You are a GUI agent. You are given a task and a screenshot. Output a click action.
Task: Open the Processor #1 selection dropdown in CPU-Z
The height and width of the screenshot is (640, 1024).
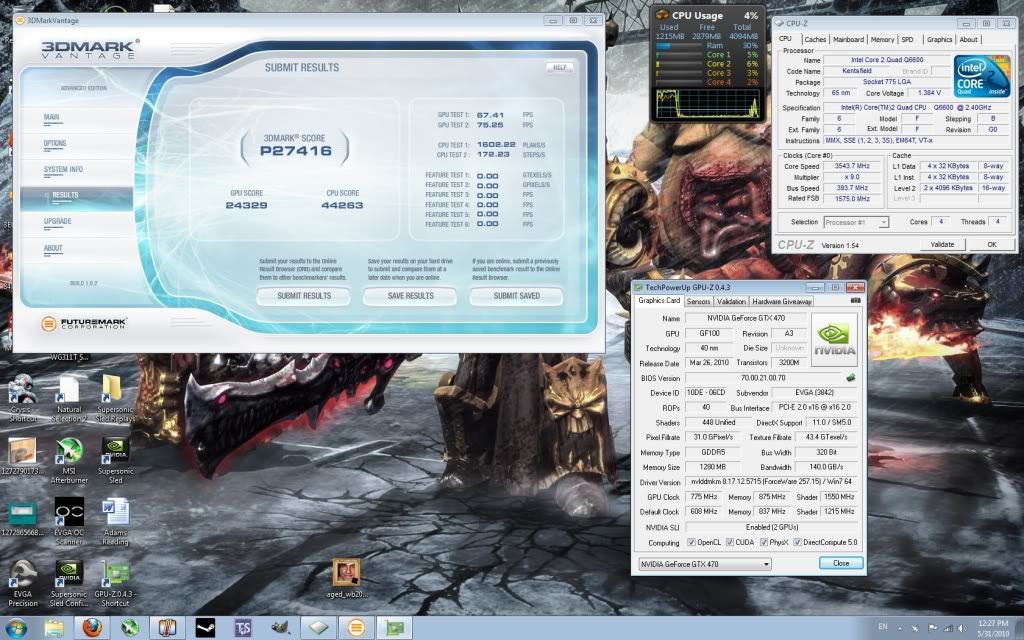856,222
